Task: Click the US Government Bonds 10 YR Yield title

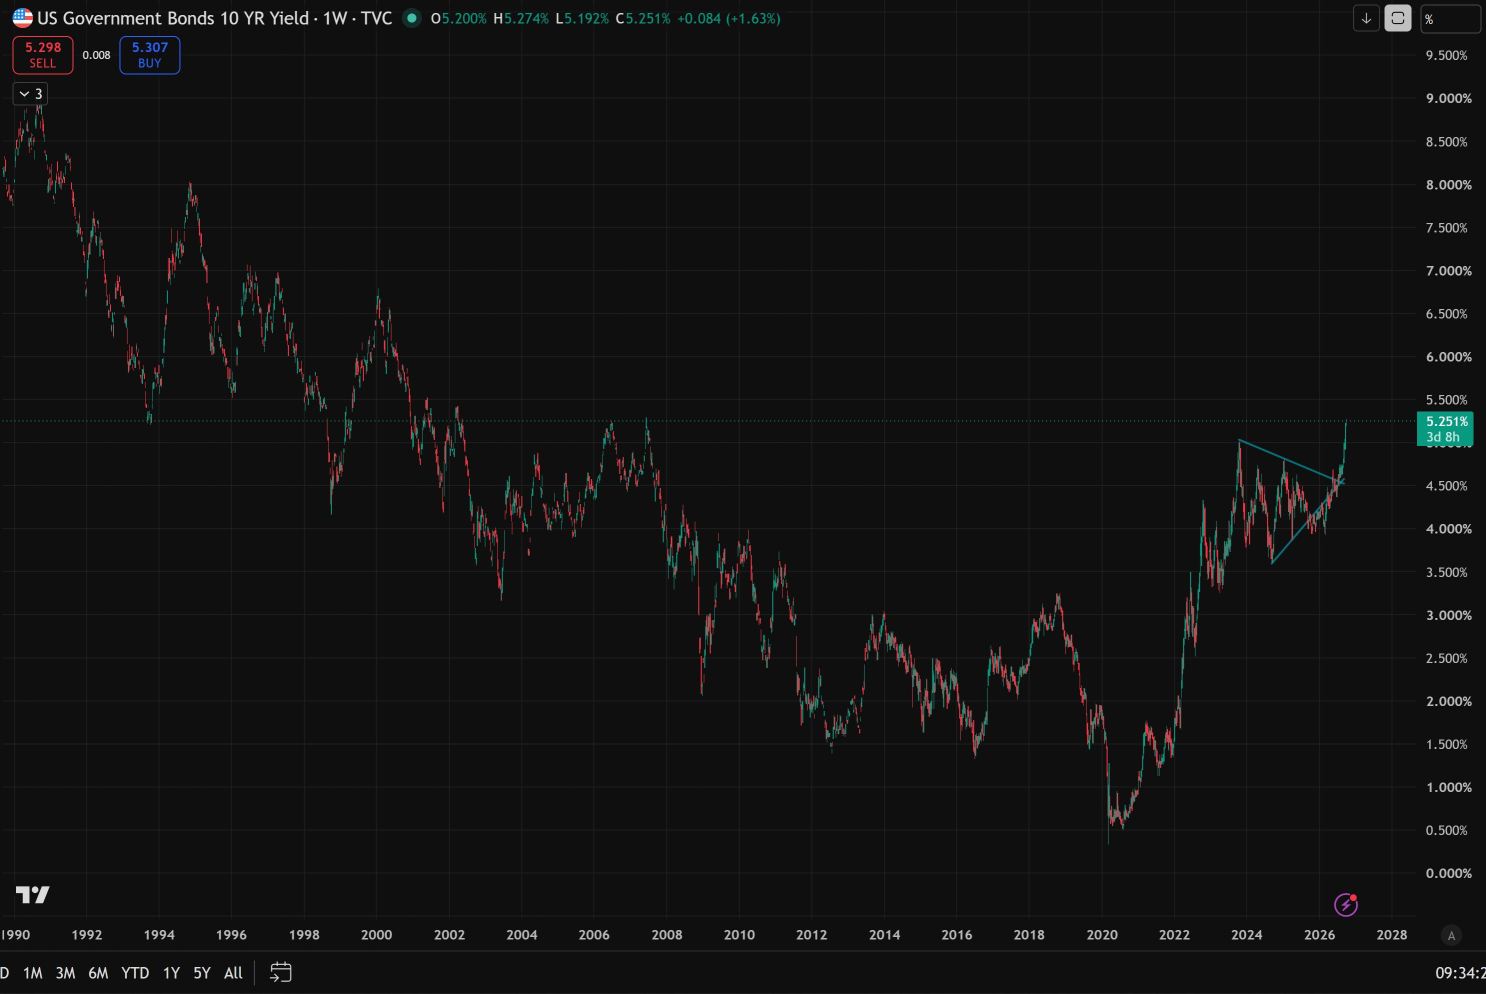Action: pyautogui.click(x=173, y=18)
